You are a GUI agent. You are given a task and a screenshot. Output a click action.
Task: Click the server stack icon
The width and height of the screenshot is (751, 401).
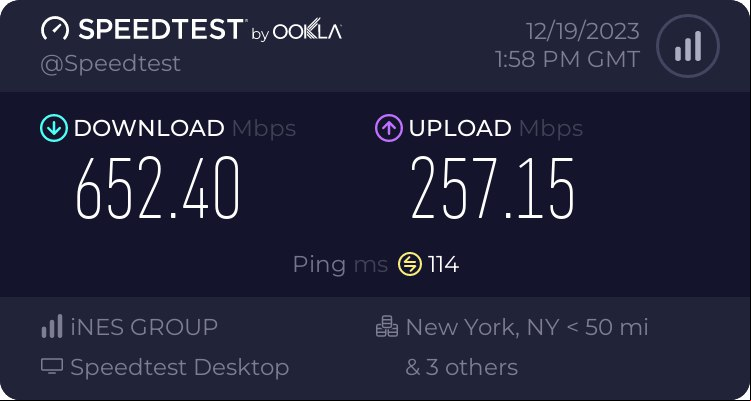[x=387, y=327]
